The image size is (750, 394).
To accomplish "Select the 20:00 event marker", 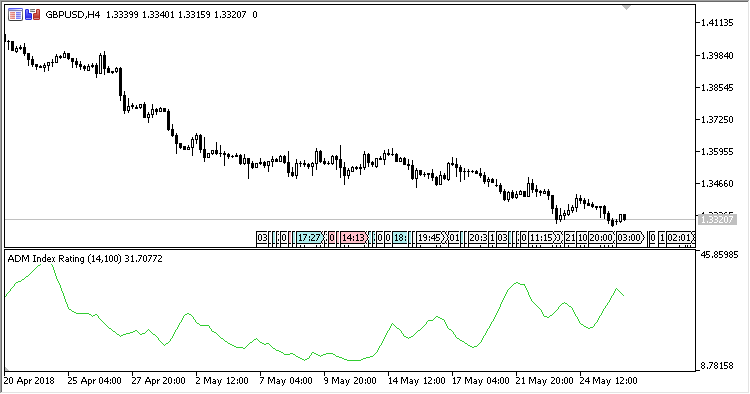I will tap(600, 238).
